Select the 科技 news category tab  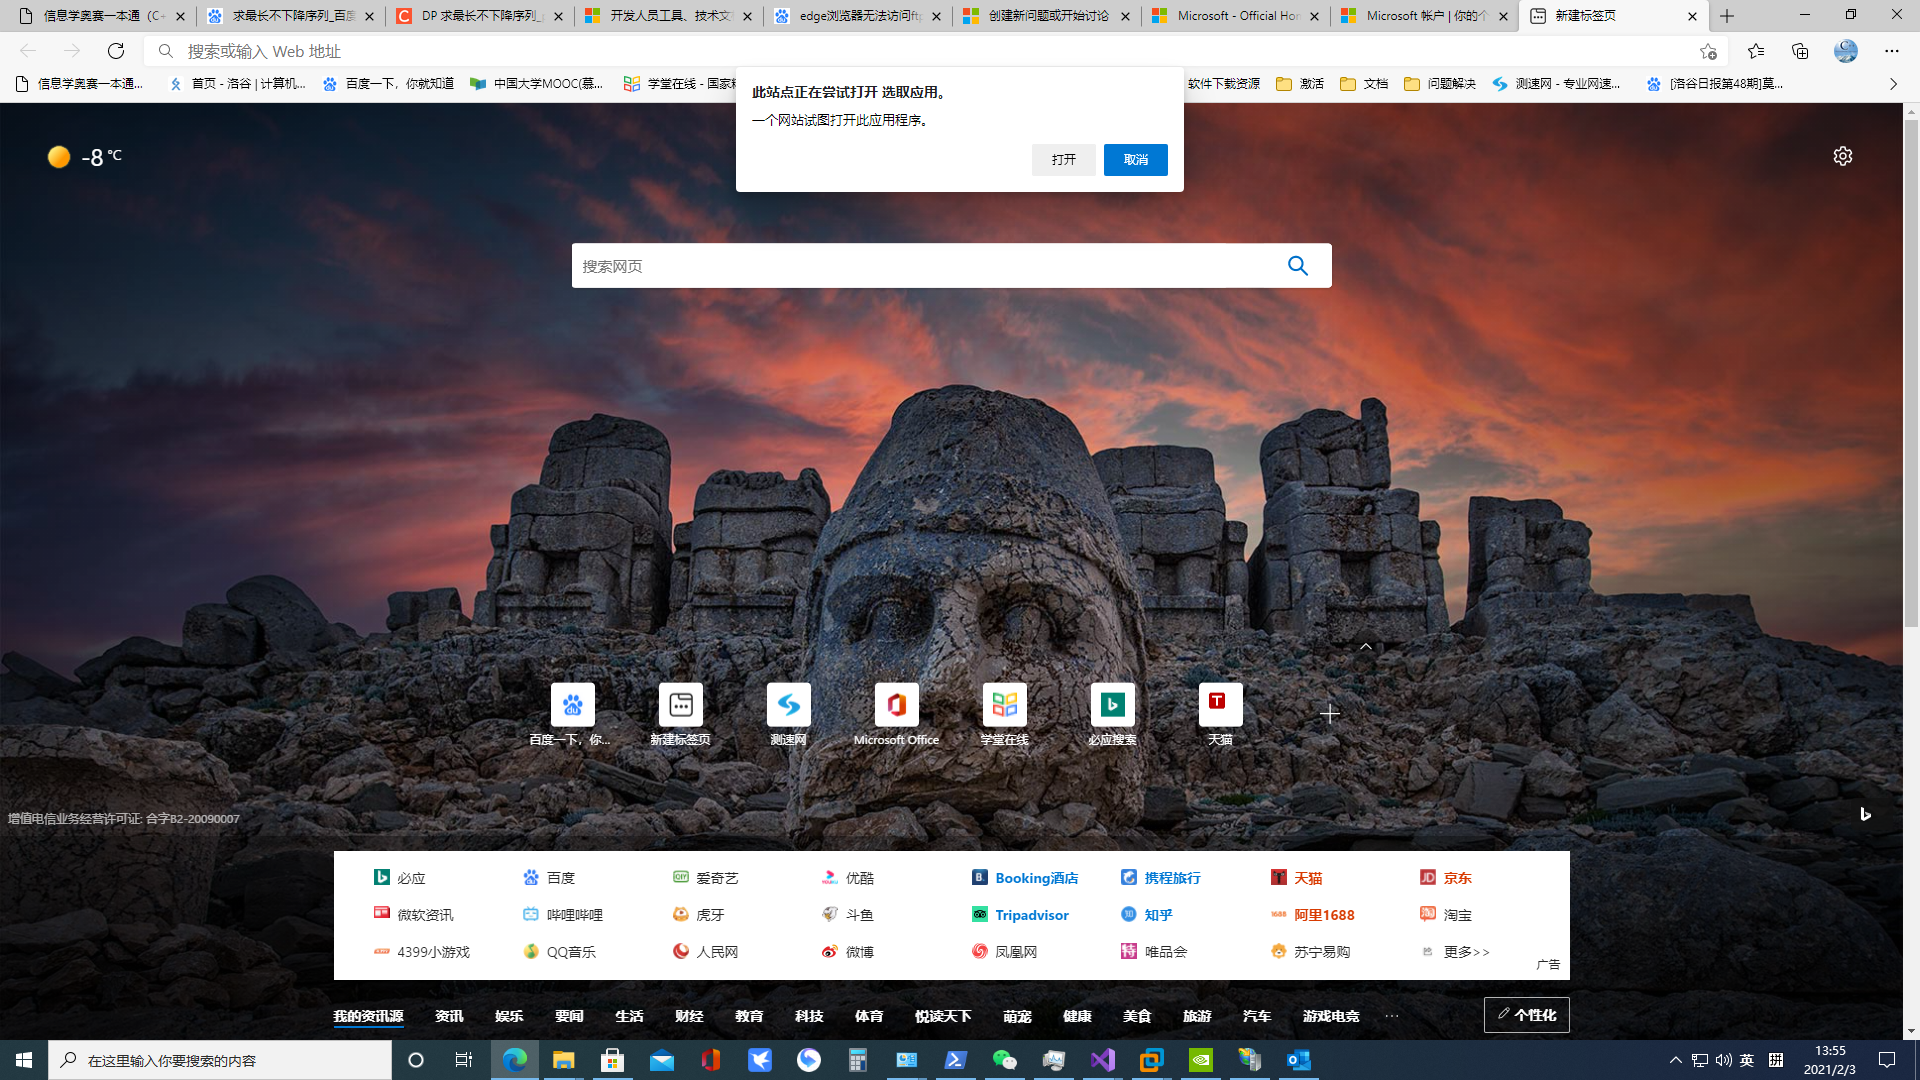808,1016
